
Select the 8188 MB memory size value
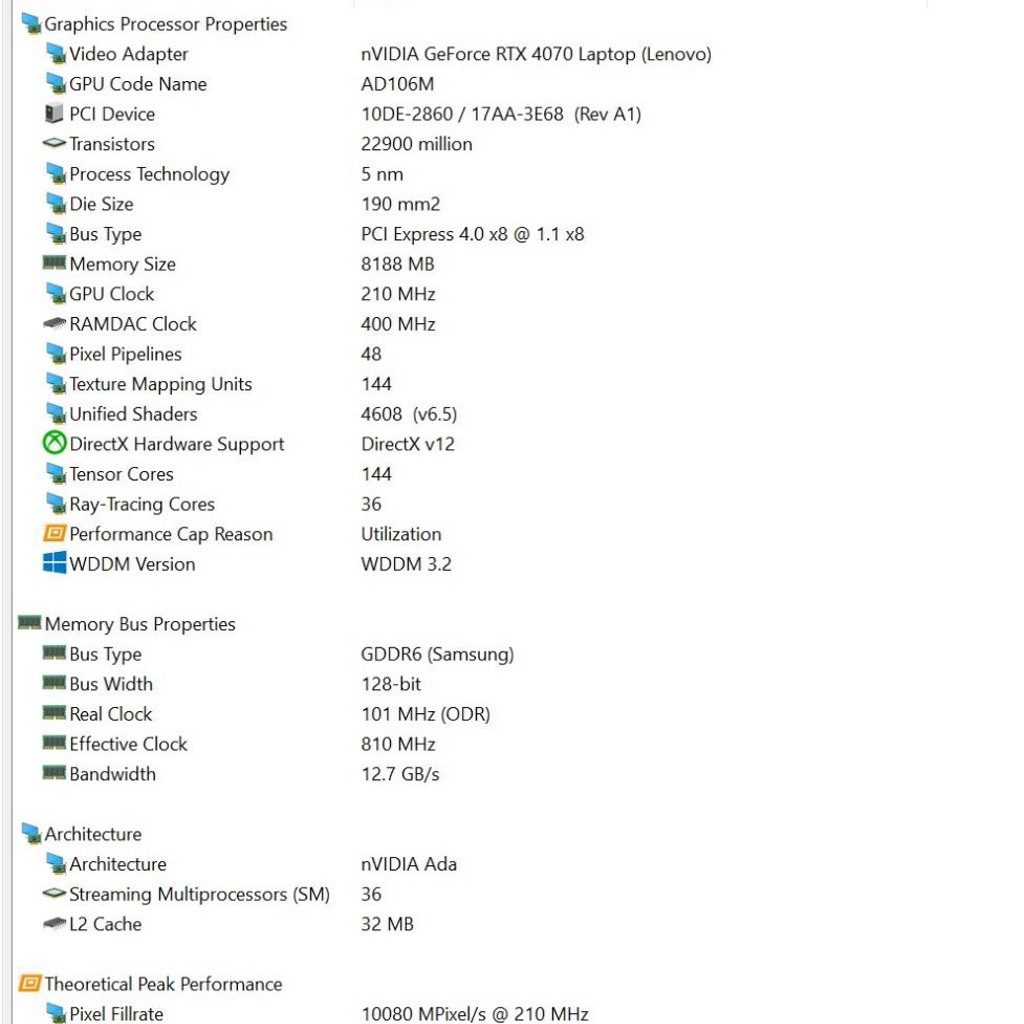click(397, 264)
